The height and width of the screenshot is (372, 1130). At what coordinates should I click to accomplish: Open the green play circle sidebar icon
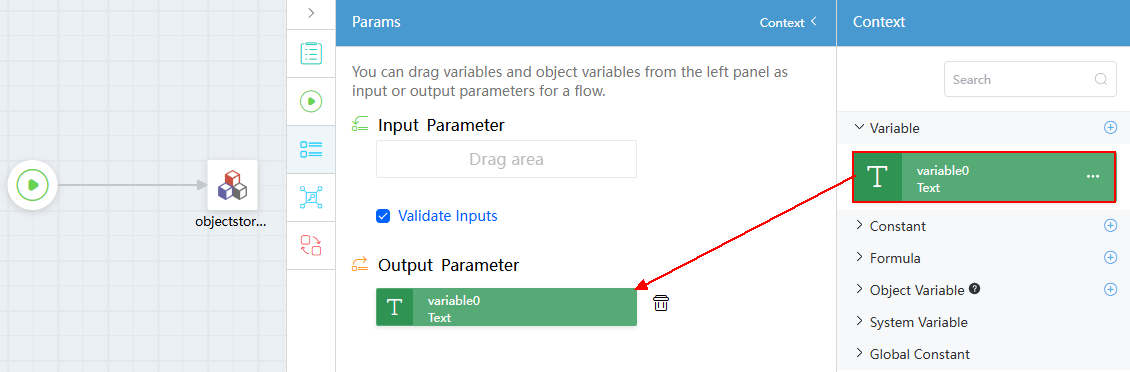point(311,101)
